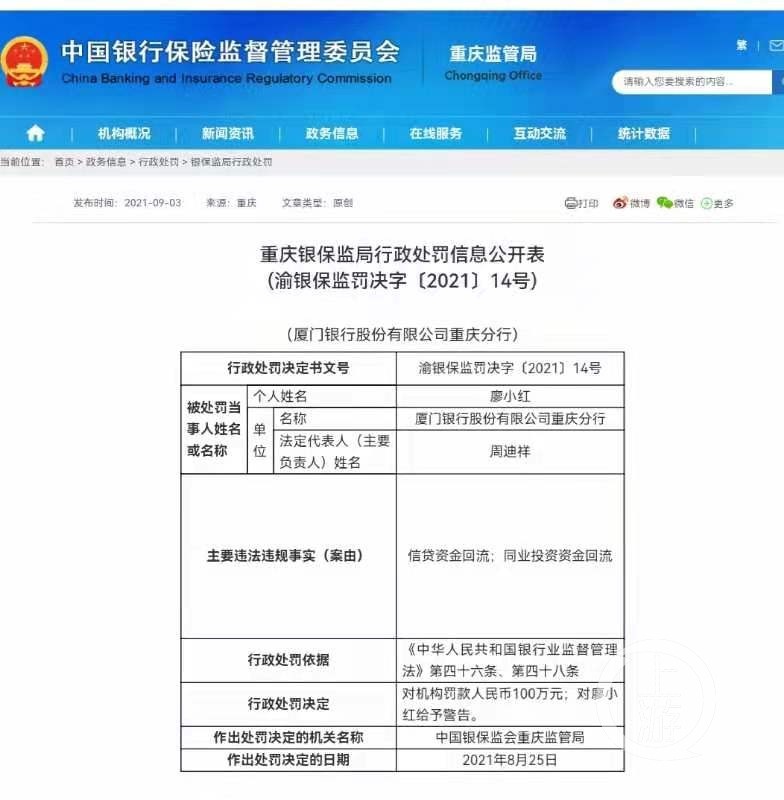Click penalty text 对机构罚款人民币100万元
The height and width of the screenshot is (800, 784).
(483, 693)
